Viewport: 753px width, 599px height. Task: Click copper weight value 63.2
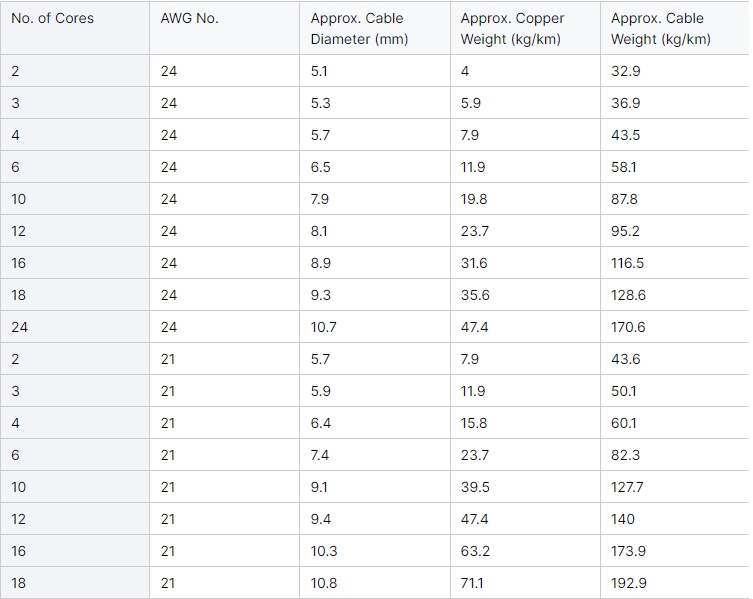pyautogui.click(x=475, y=551)
